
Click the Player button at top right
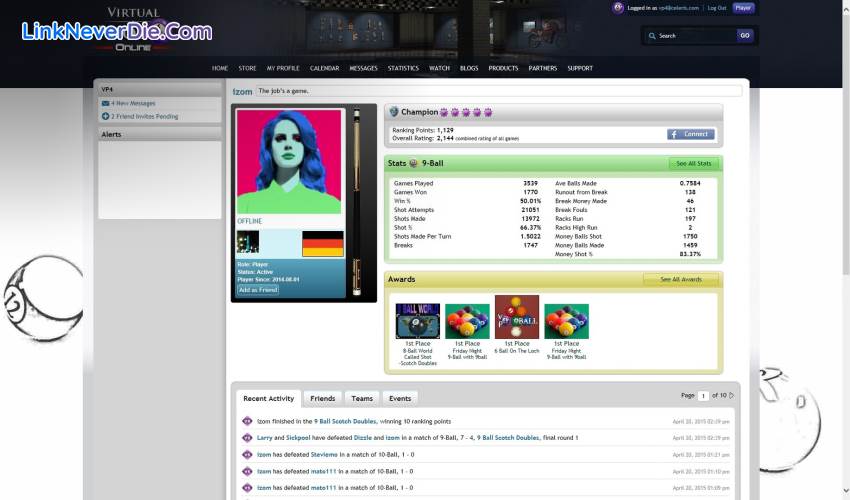click(743, 8)
